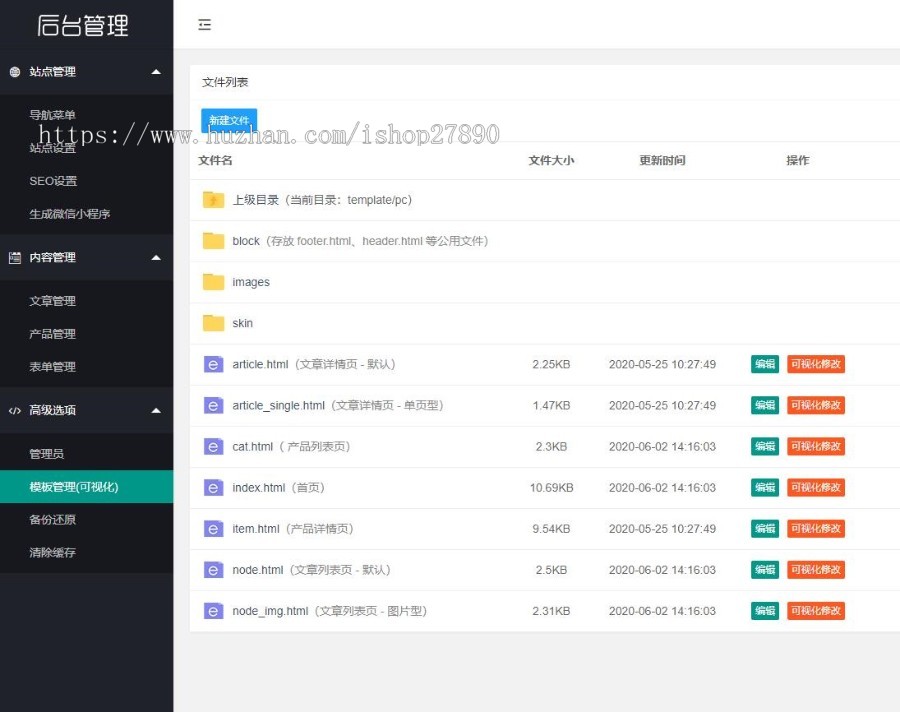900x712 pixels.
Task: Select 模板管理(可视化) in the sidebar
Action: click(x=86, y=487)
